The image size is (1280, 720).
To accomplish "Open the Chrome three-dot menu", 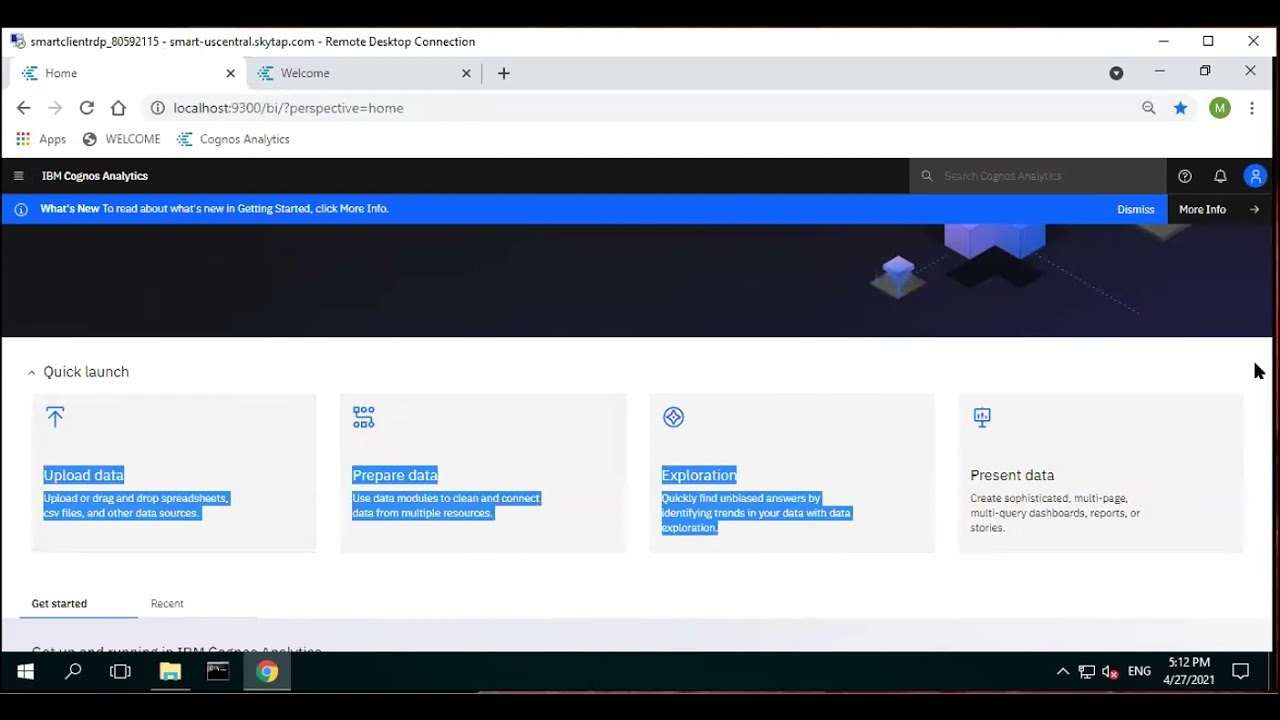I will click(x=1252, y=108).
